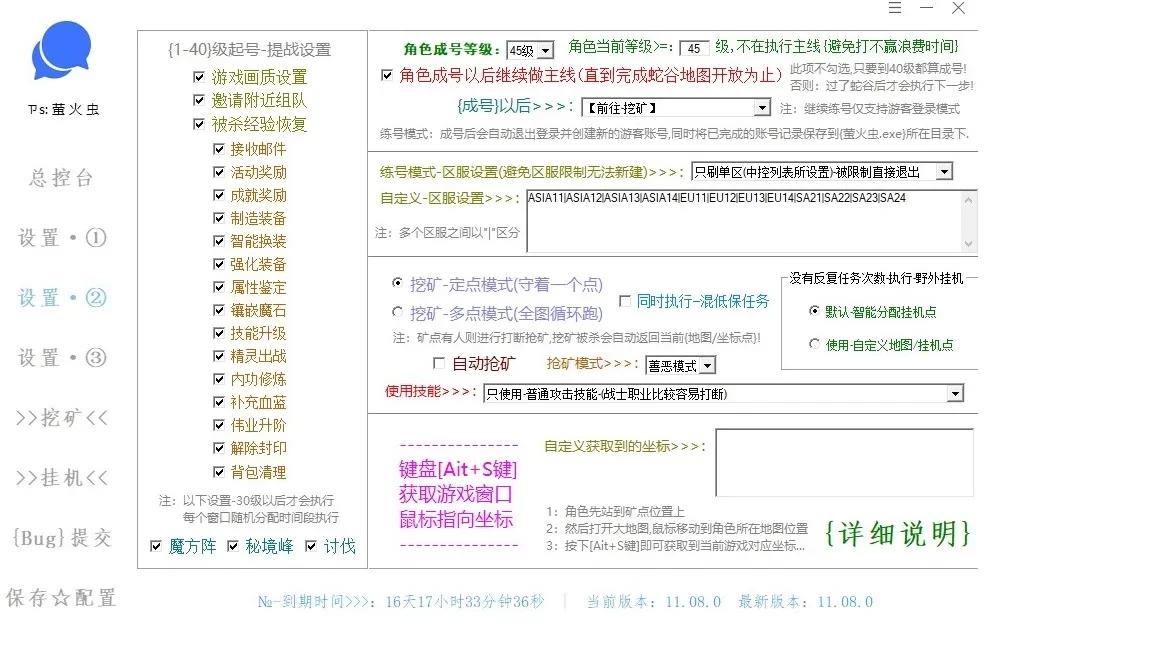
Task: Click the {1-40}级起号-提战设置 heading
Action: point(250,49)
